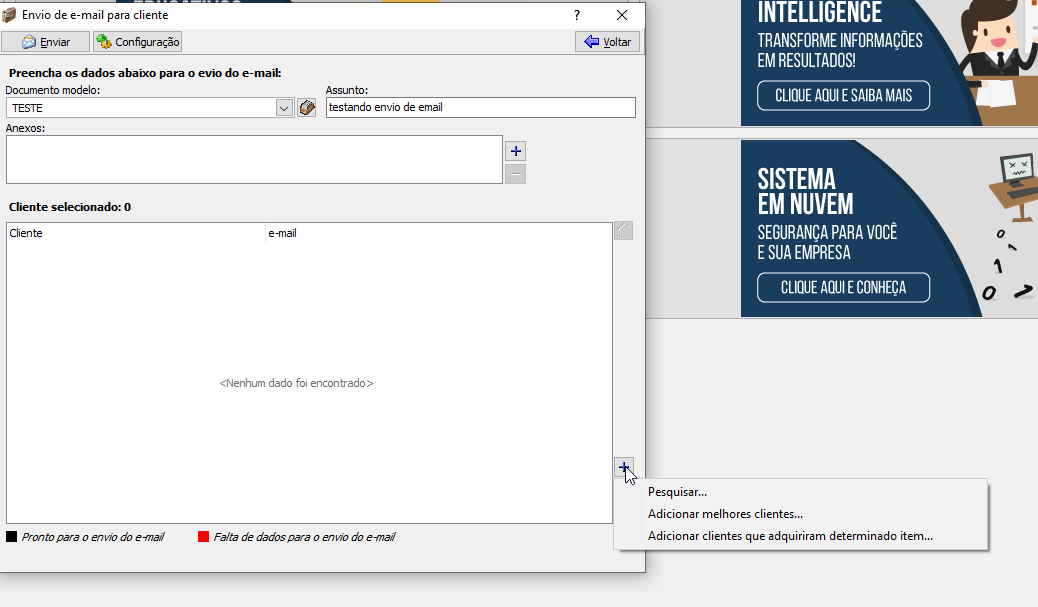Click inside the Anexos list box
1038x607 pixels.
[254, 160]
